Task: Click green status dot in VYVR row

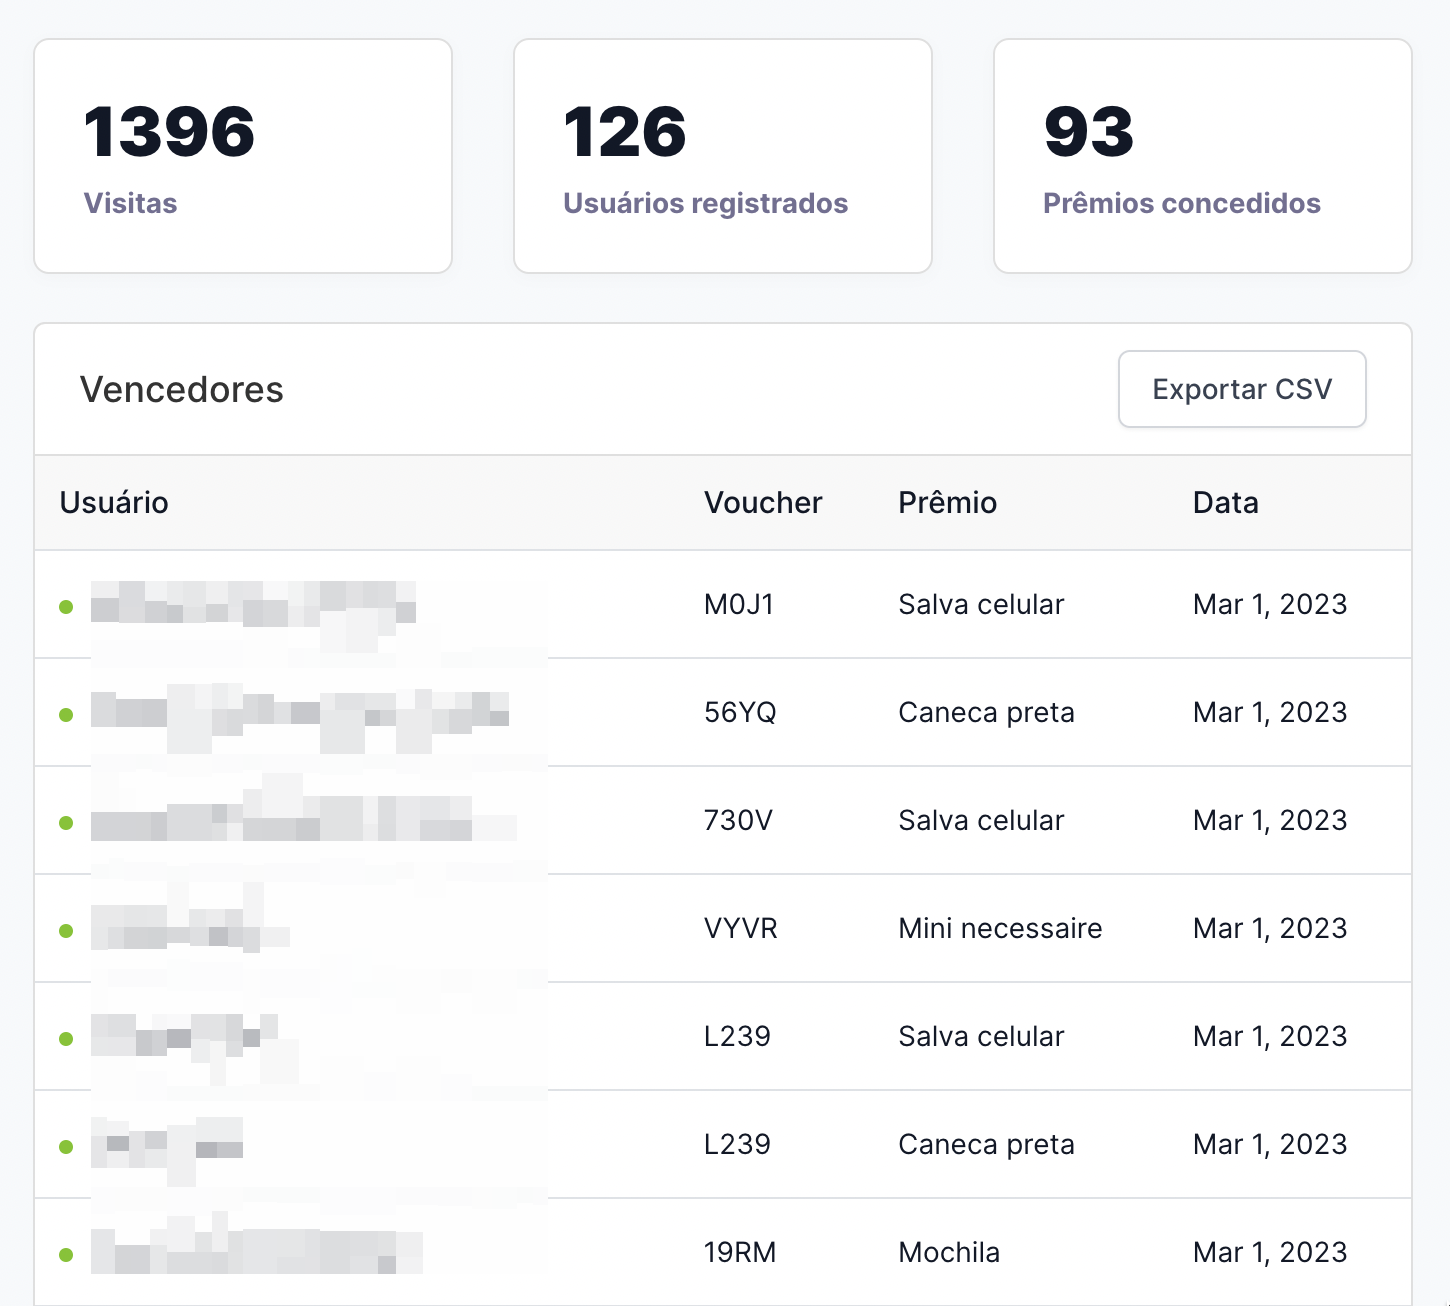Action: (66, 931)
